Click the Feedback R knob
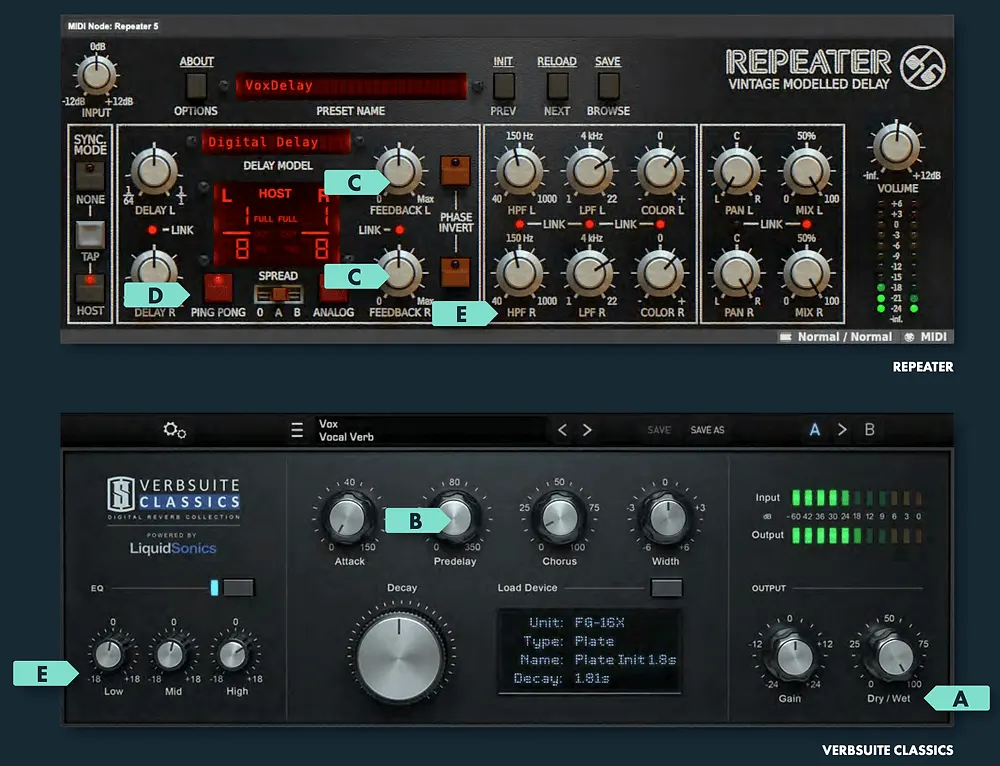Screen dimensions: 1000x766 pyautogui.click(x=399, y=272)
